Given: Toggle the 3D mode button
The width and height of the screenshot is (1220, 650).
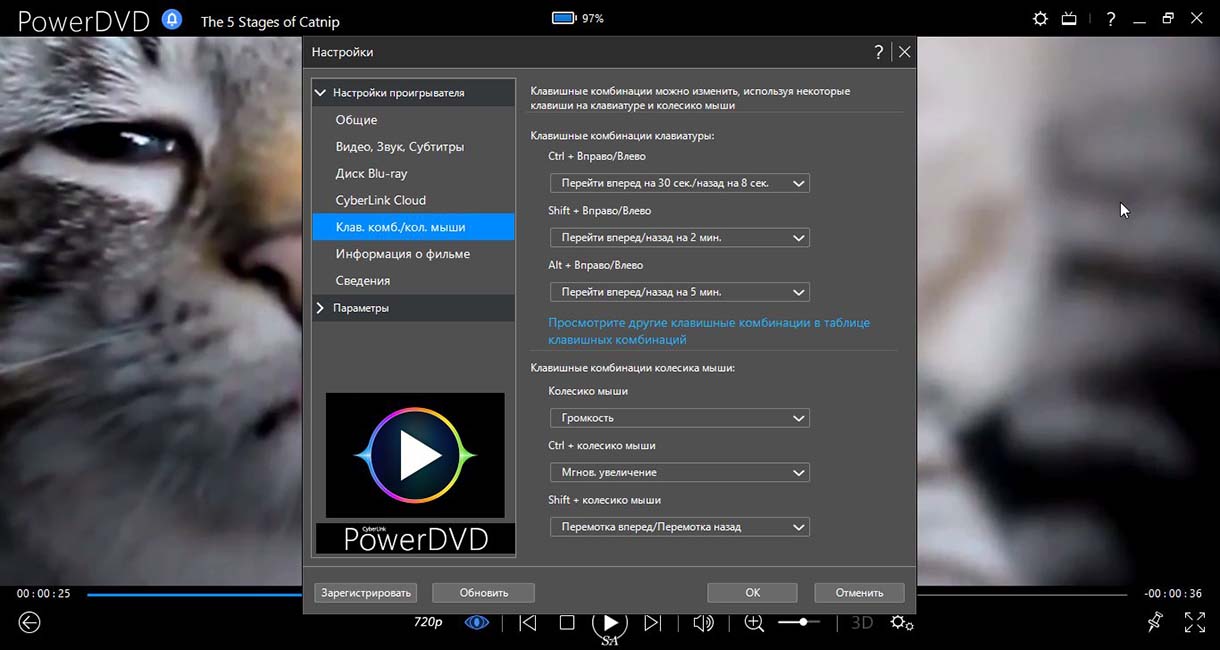Looking at the screenshot, I should pos(861,623).
